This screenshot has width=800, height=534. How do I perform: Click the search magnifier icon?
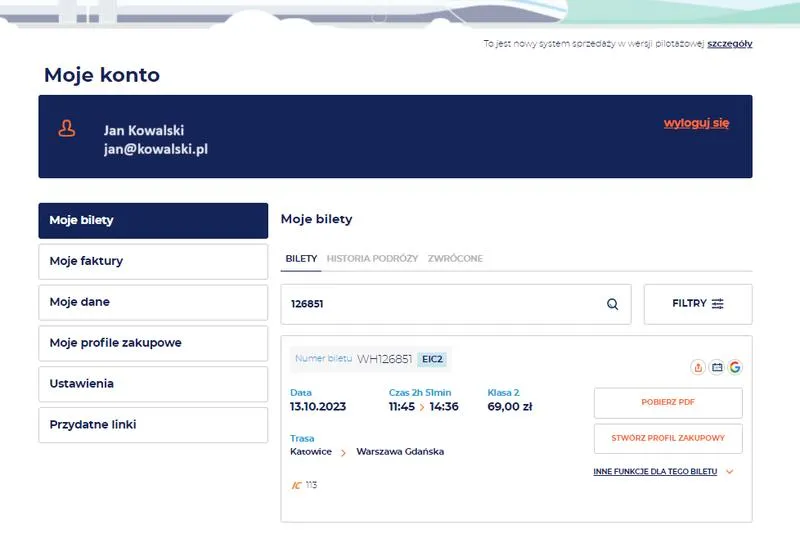tap(613, 304)
